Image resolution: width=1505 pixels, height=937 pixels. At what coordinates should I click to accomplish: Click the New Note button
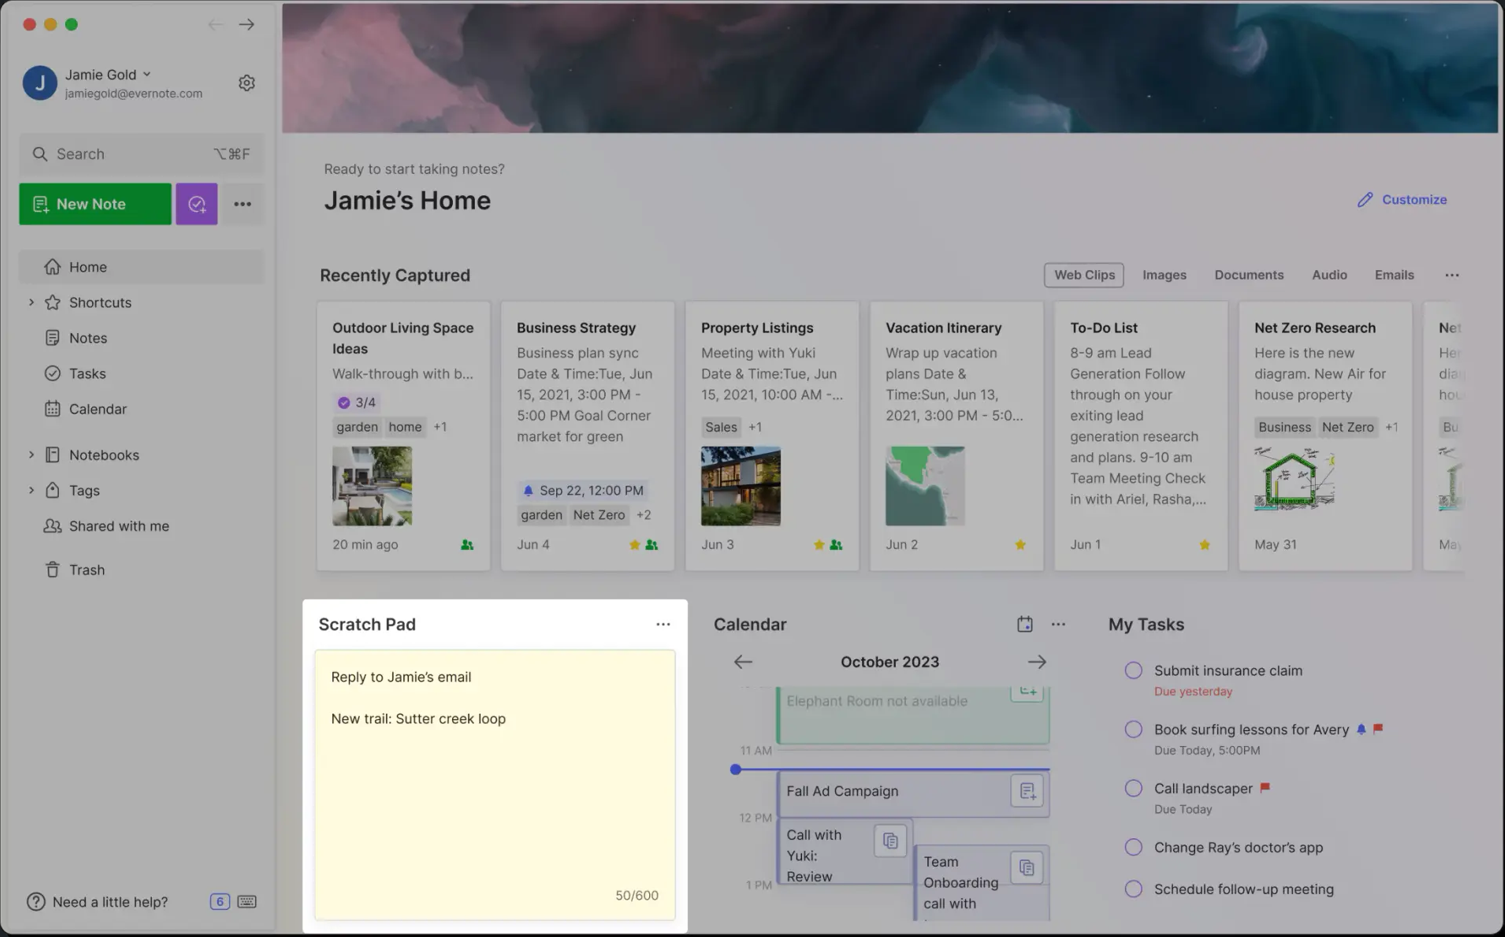pyautogui.click(x=95, y=204)
